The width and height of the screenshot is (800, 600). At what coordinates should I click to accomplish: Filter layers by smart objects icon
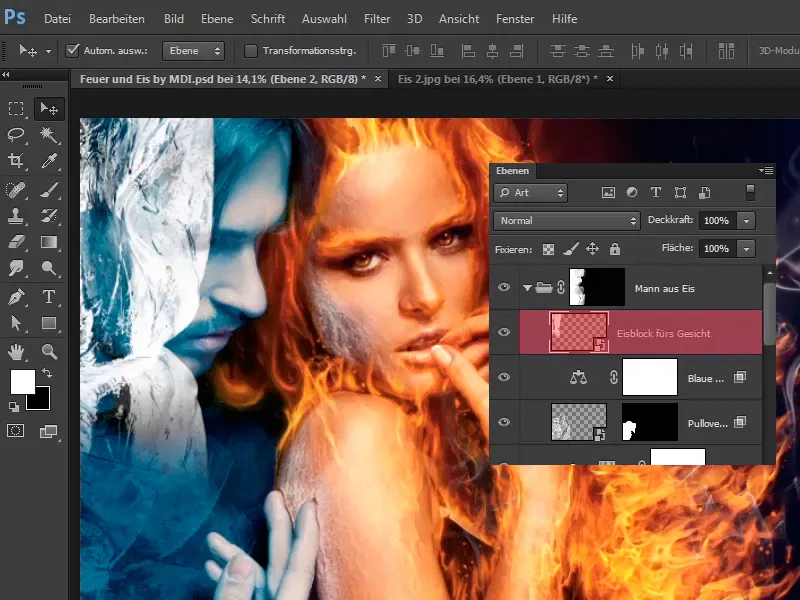(705, 192)
